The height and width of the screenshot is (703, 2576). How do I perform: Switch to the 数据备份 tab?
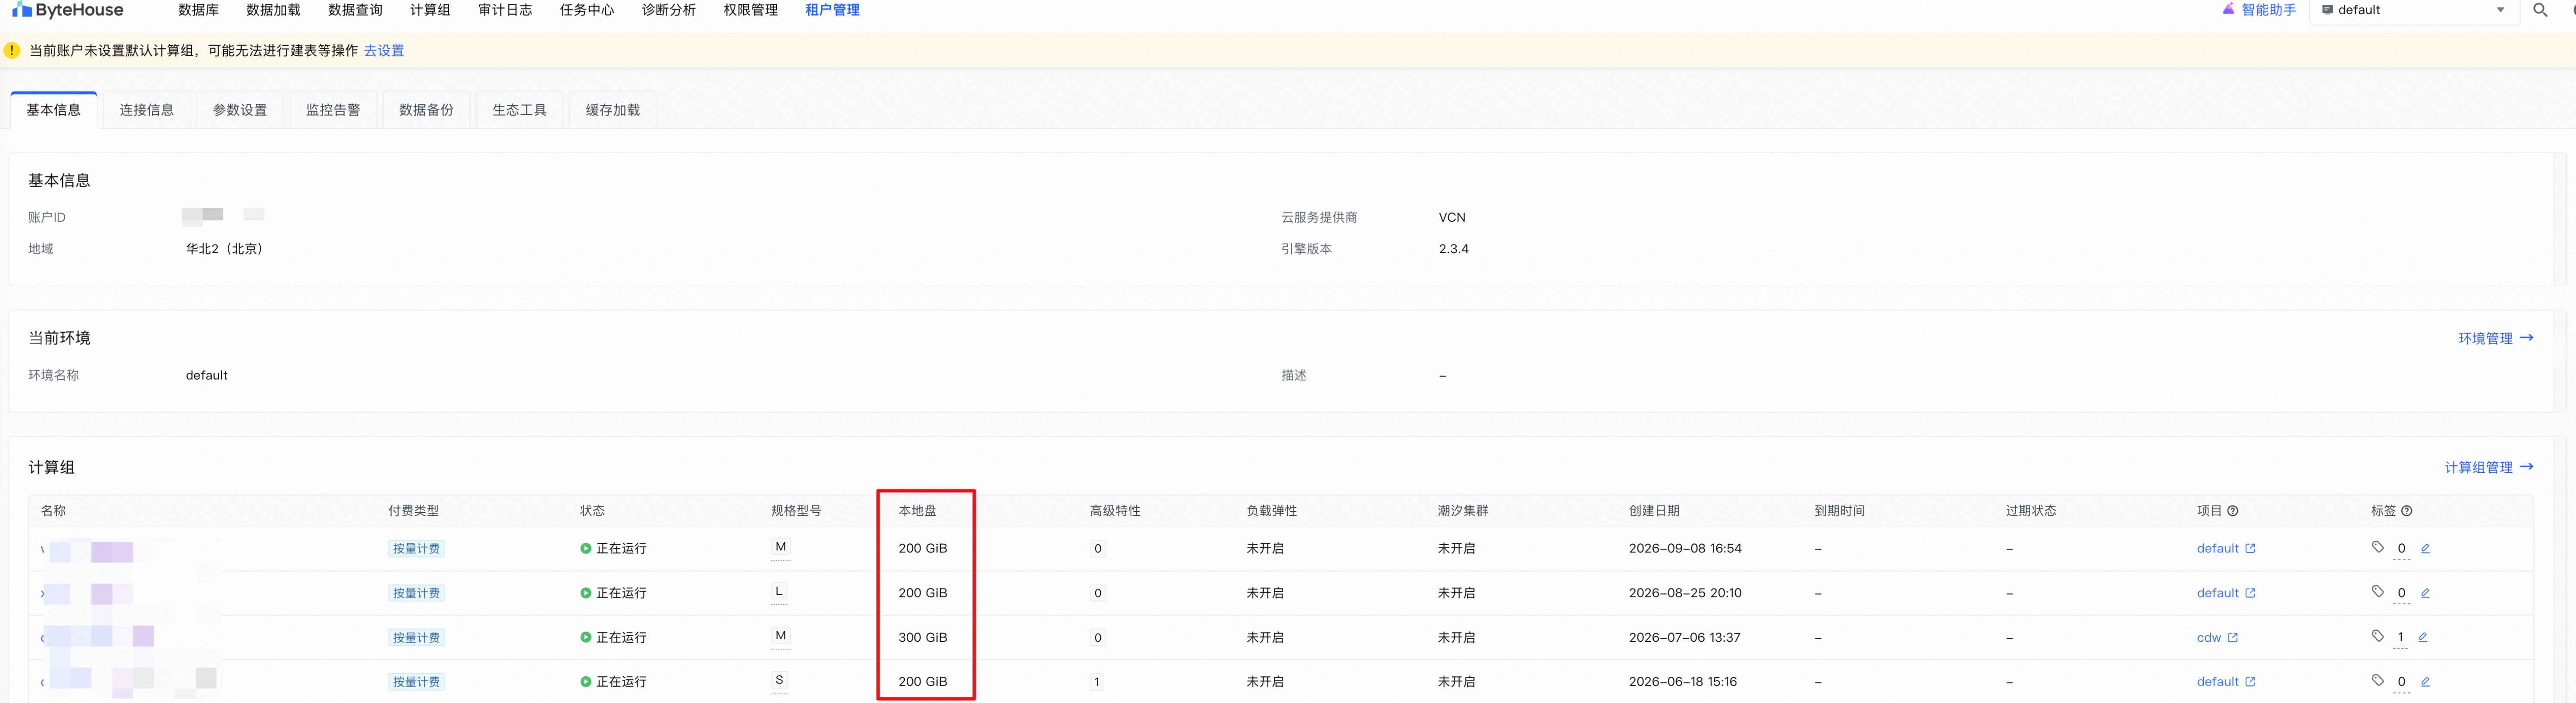tap(426, 110)
